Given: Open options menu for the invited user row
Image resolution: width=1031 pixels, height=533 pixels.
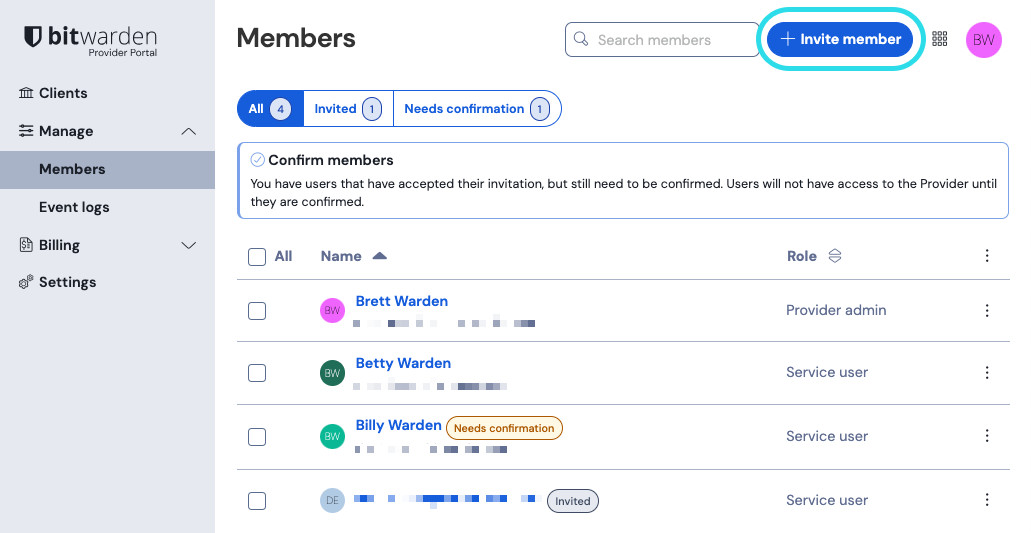Looking at the screenshot, I should (x=986, y=500).
